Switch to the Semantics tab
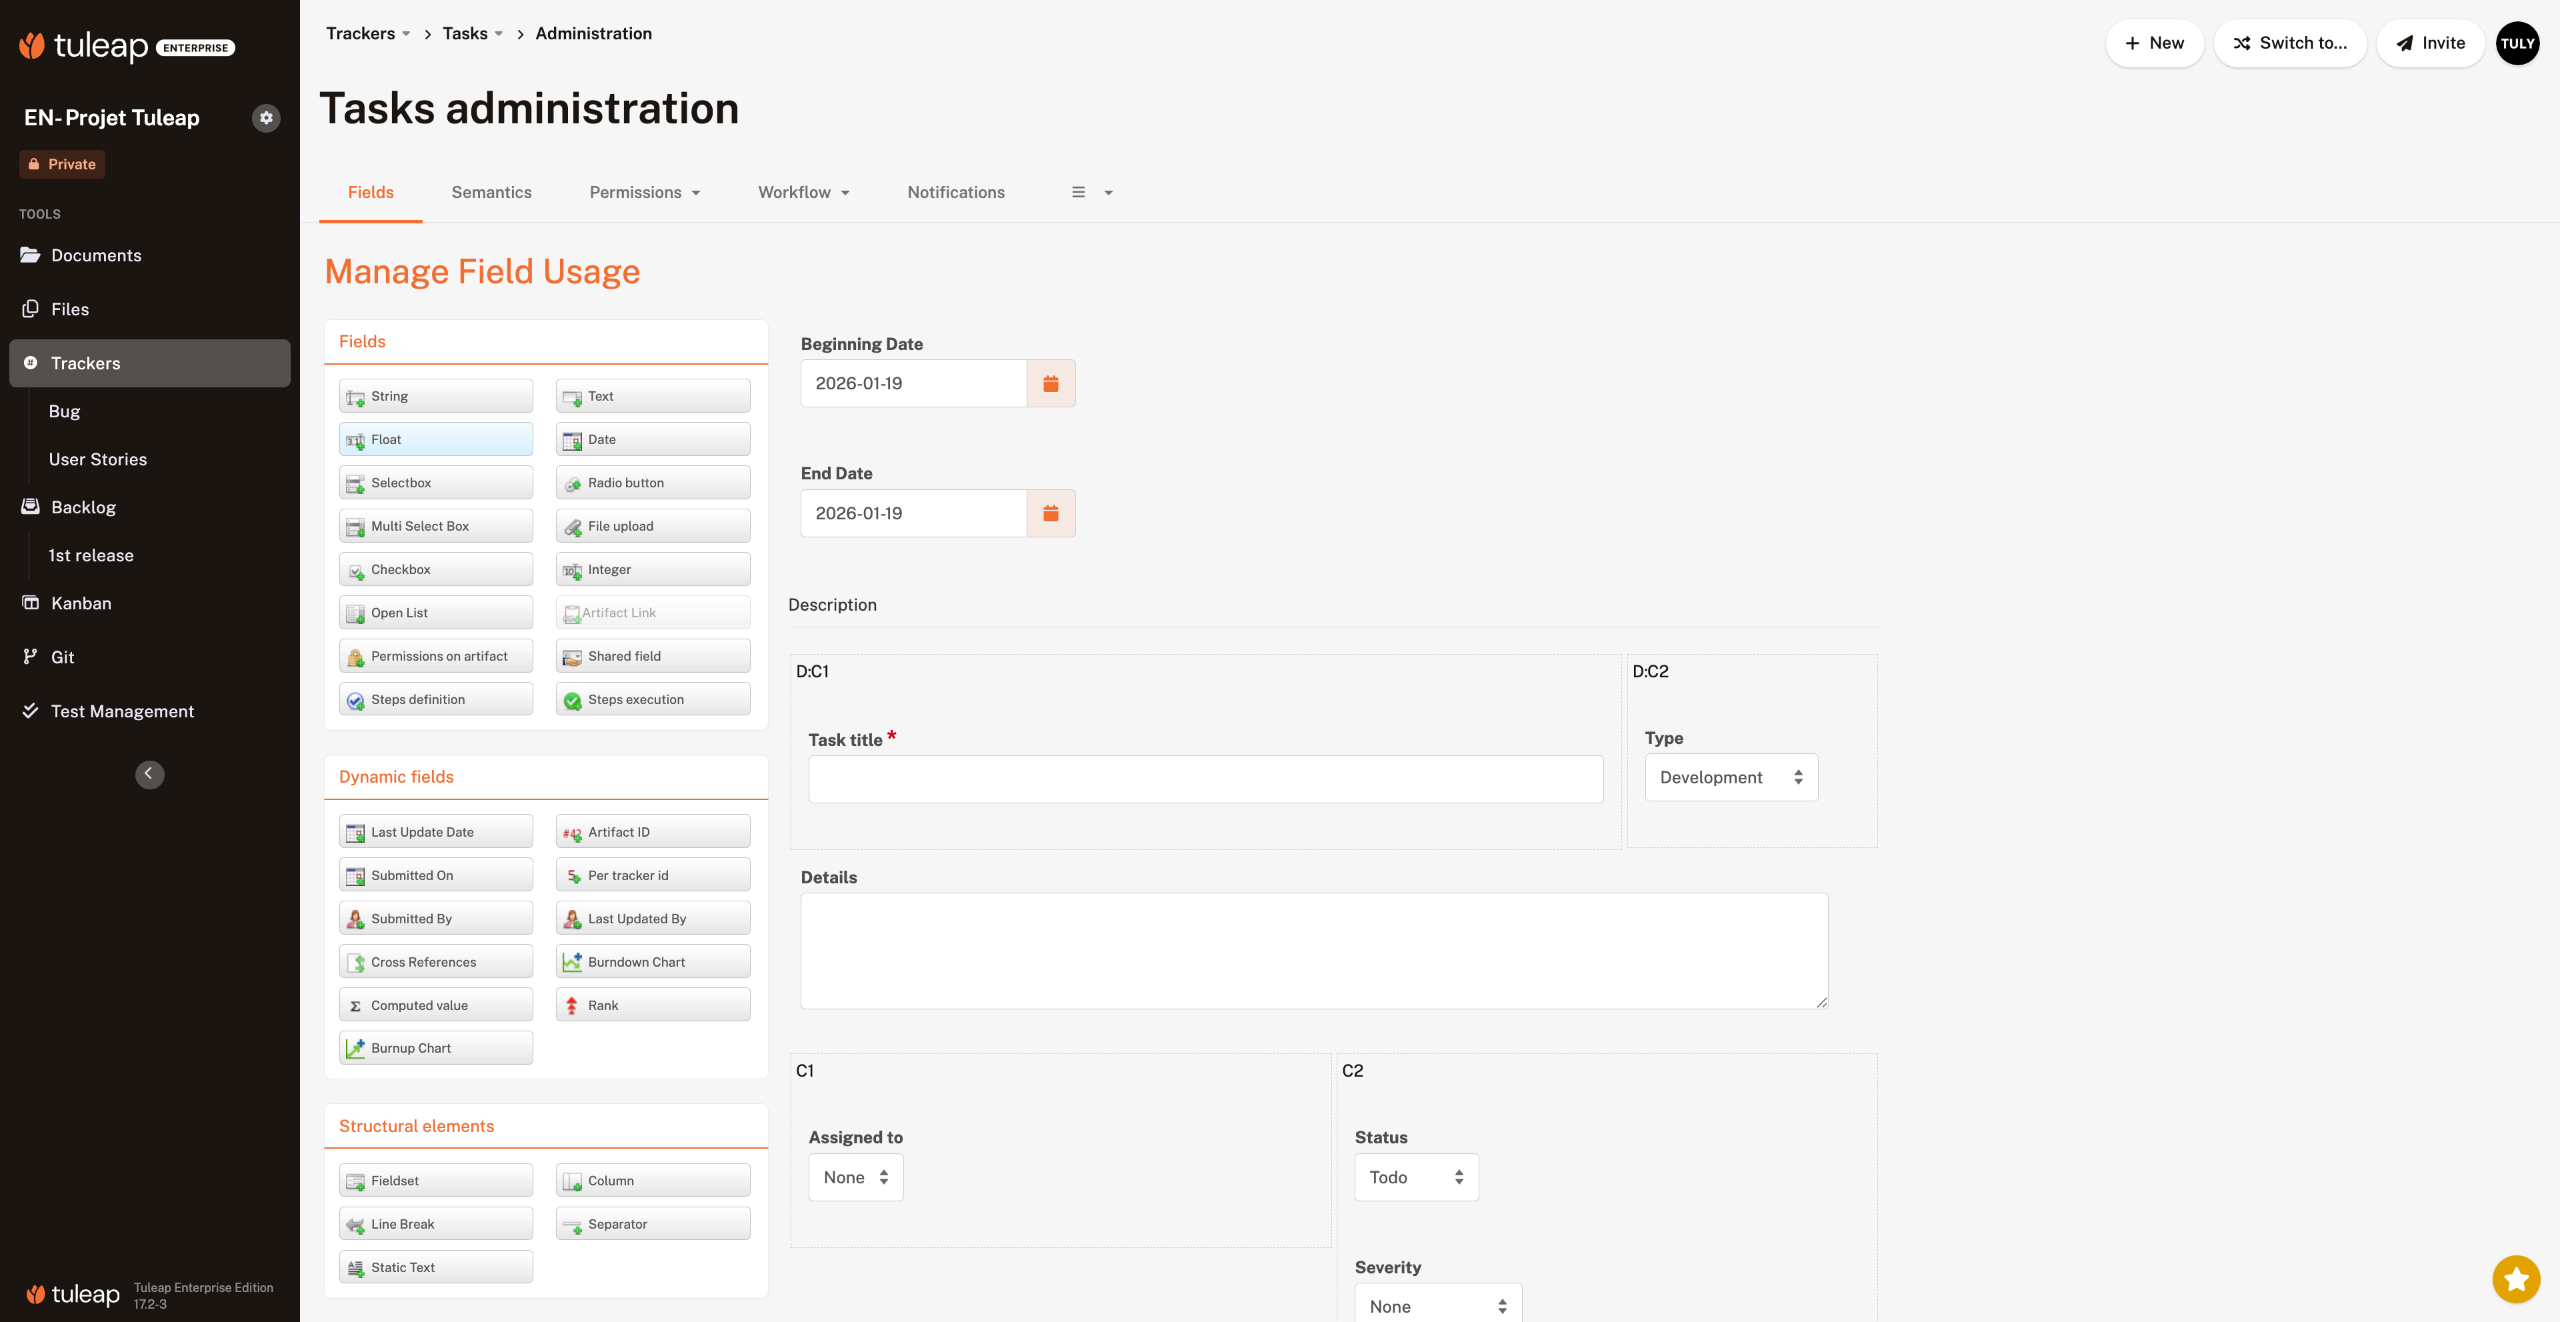 (491, 192)
